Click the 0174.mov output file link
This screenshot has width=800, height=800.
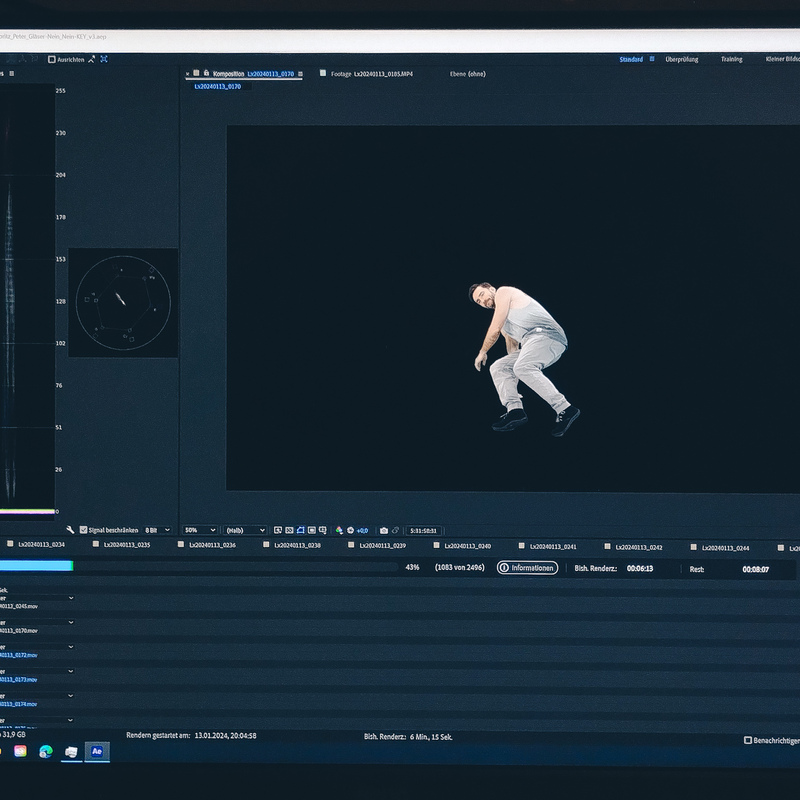coord(18,704)
